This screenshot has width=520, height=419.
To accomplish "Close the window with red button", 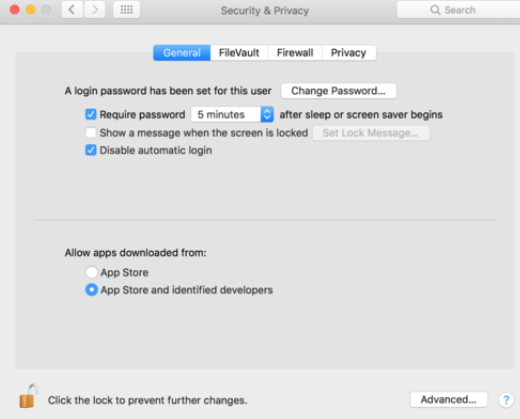I will [15, 10].
